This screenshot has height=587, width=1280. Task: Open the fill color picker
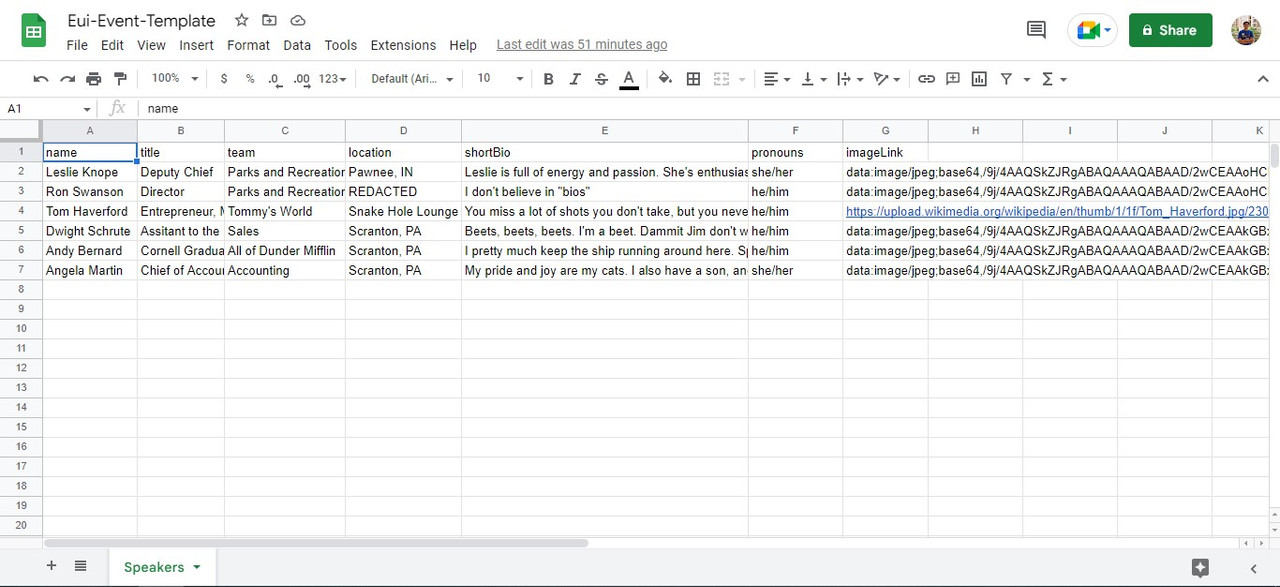click(x=665, y=79)
